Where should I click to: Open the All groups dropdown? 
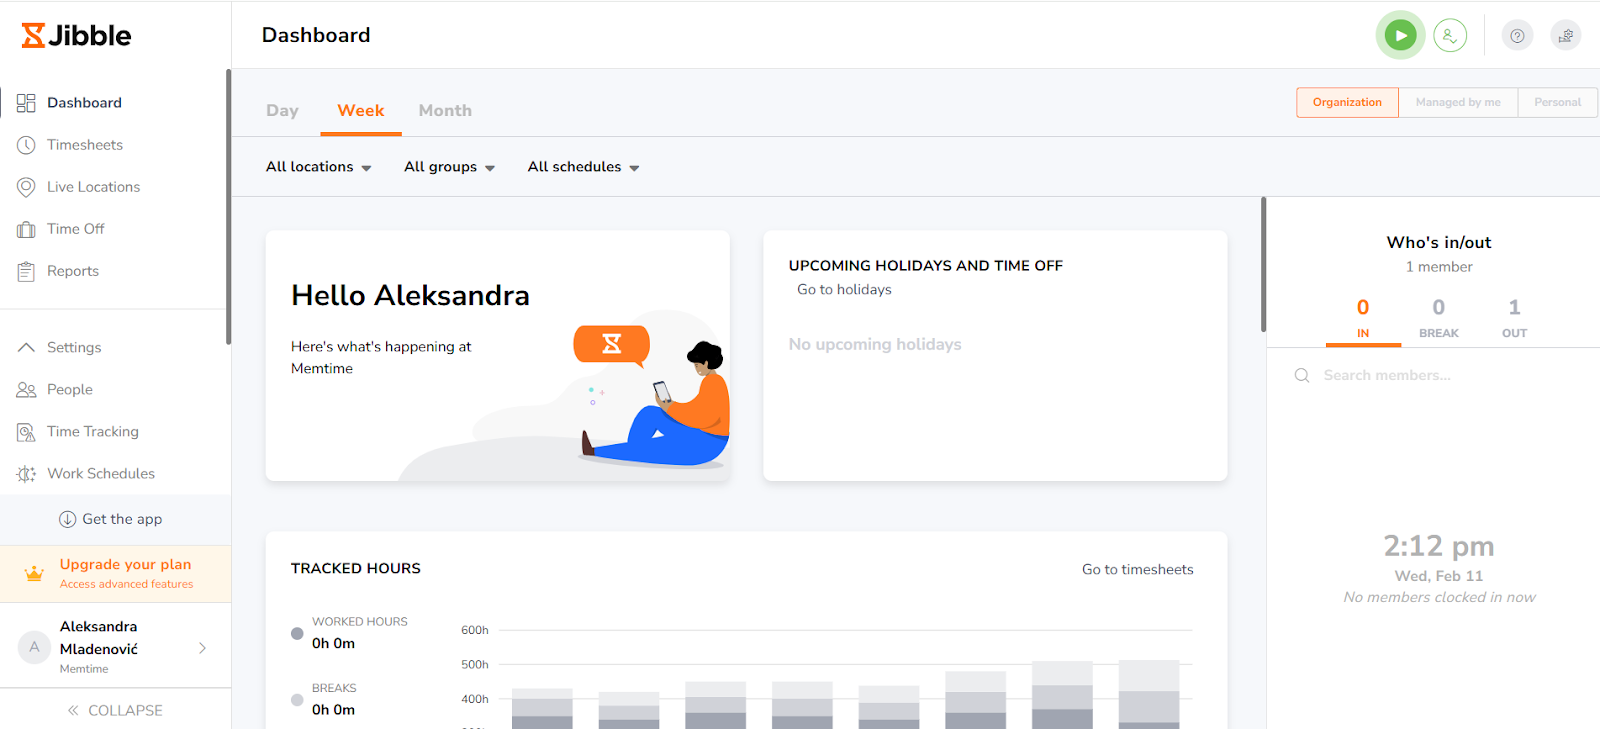449,167
